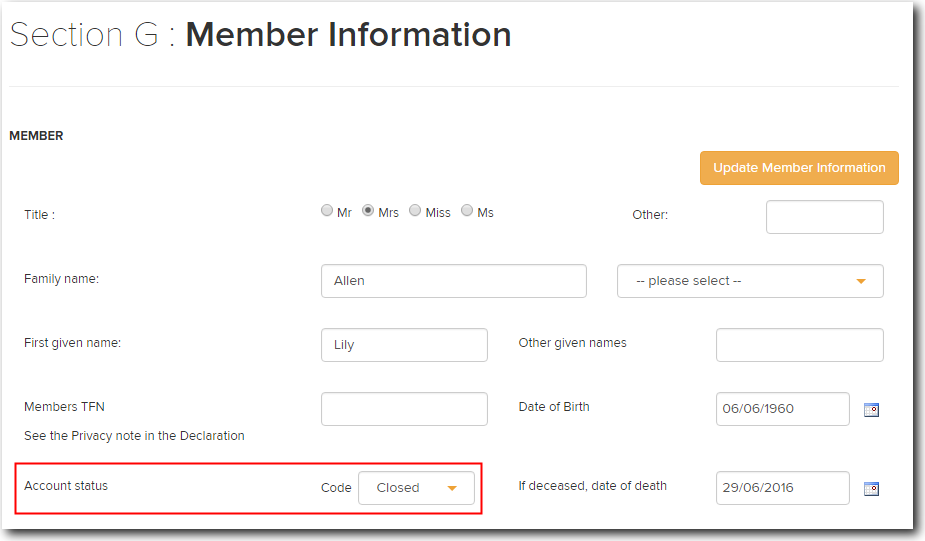
Task: Choose the Mrs title option
Action: tap(368, 211)
